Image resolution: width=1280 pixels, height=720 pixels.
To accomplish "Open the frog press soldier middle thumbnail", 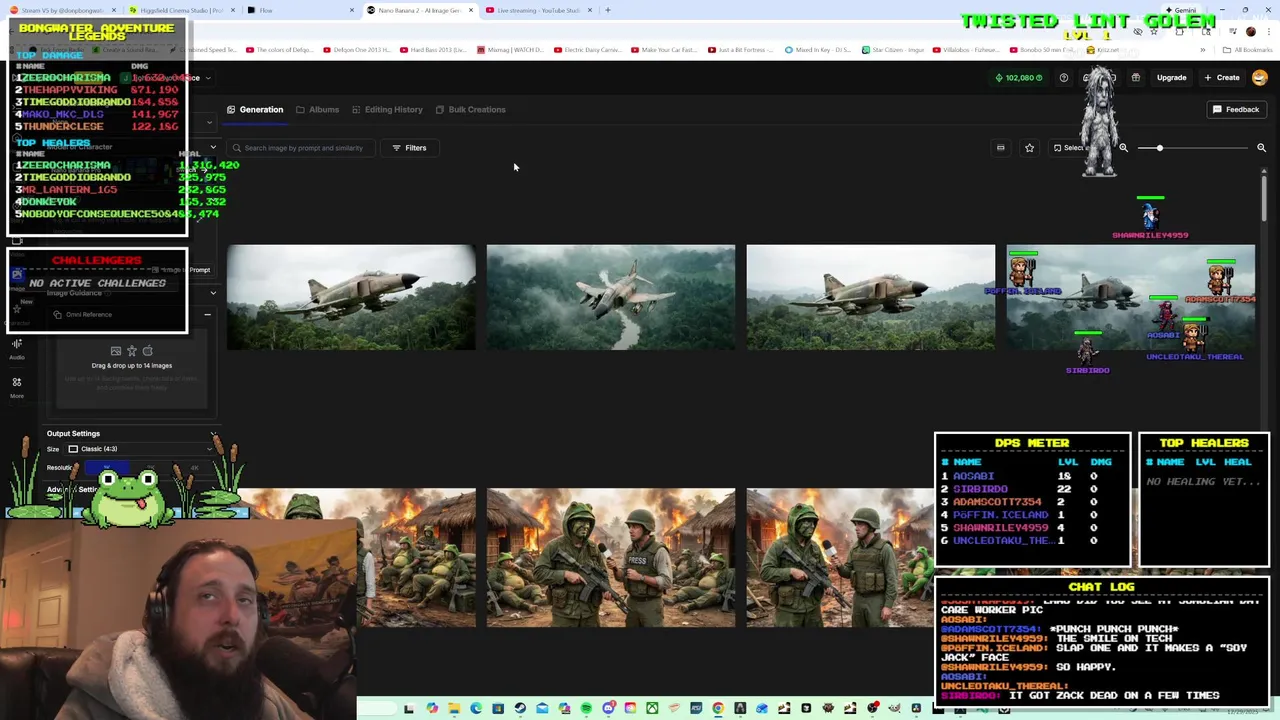I will [611, 558].
